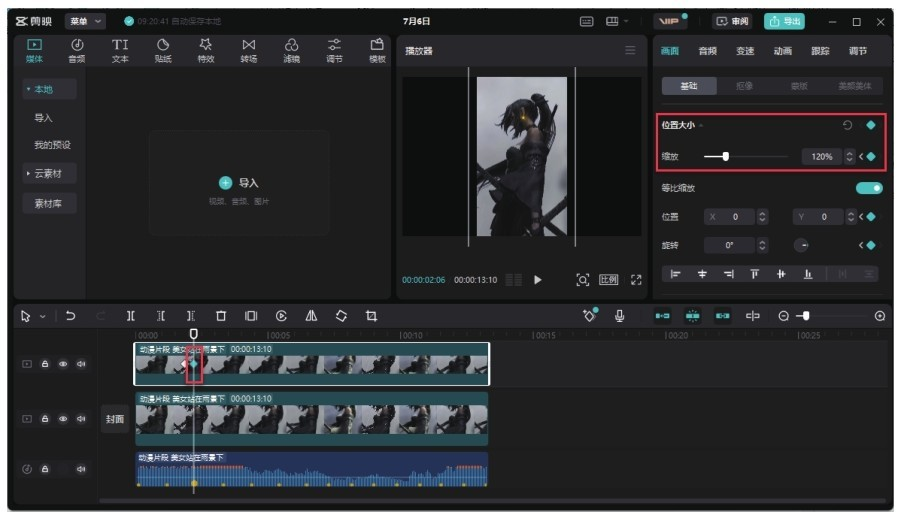The width and height of the screenshot is (901, 518).
Task: Open the layout switcher dropdown
Action: pyautogui.click(x=617, y=21)
